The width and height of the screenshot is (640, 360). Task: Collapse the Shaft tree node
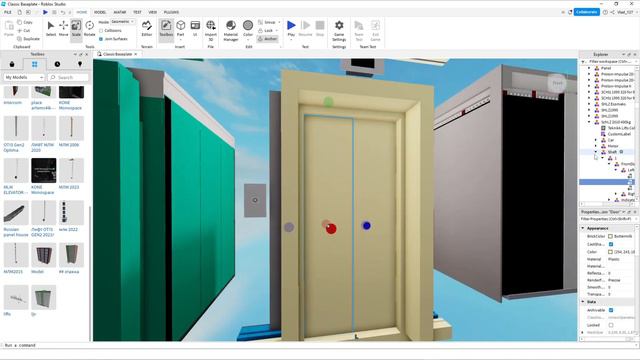point(596,152)
